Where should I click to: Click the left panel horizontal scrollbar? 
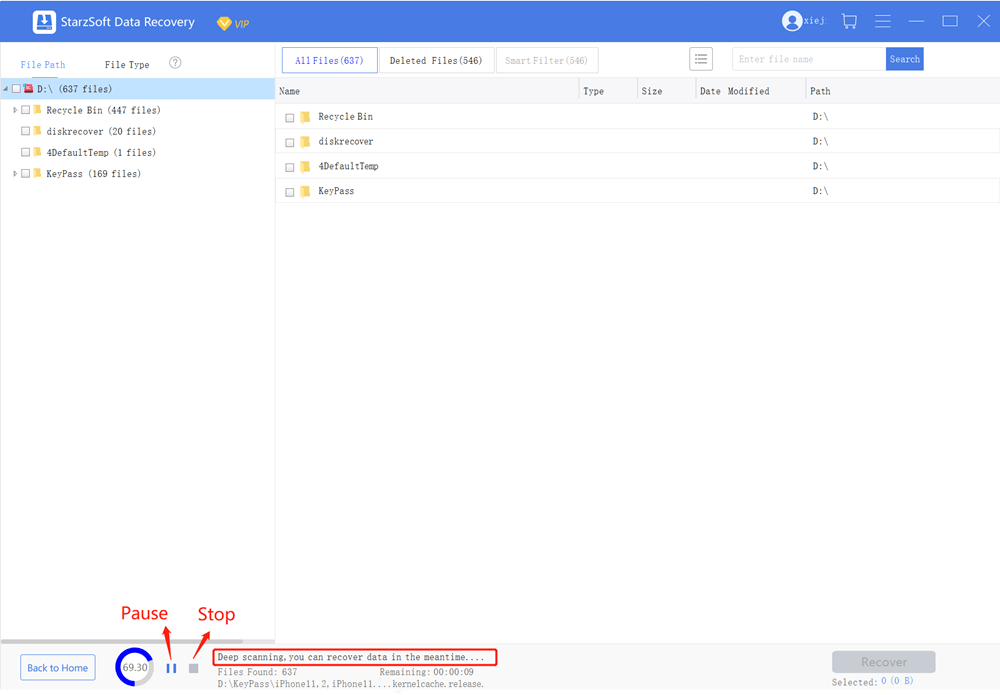[122, 641]
